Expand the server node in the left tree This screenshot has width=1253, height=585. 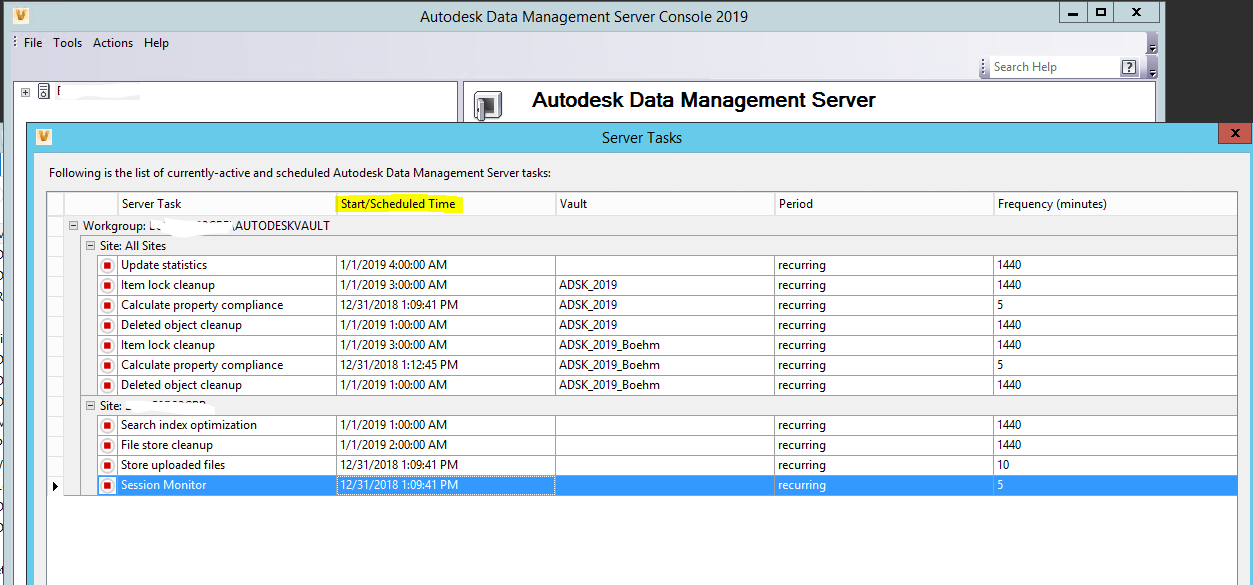tap(24, 90)
